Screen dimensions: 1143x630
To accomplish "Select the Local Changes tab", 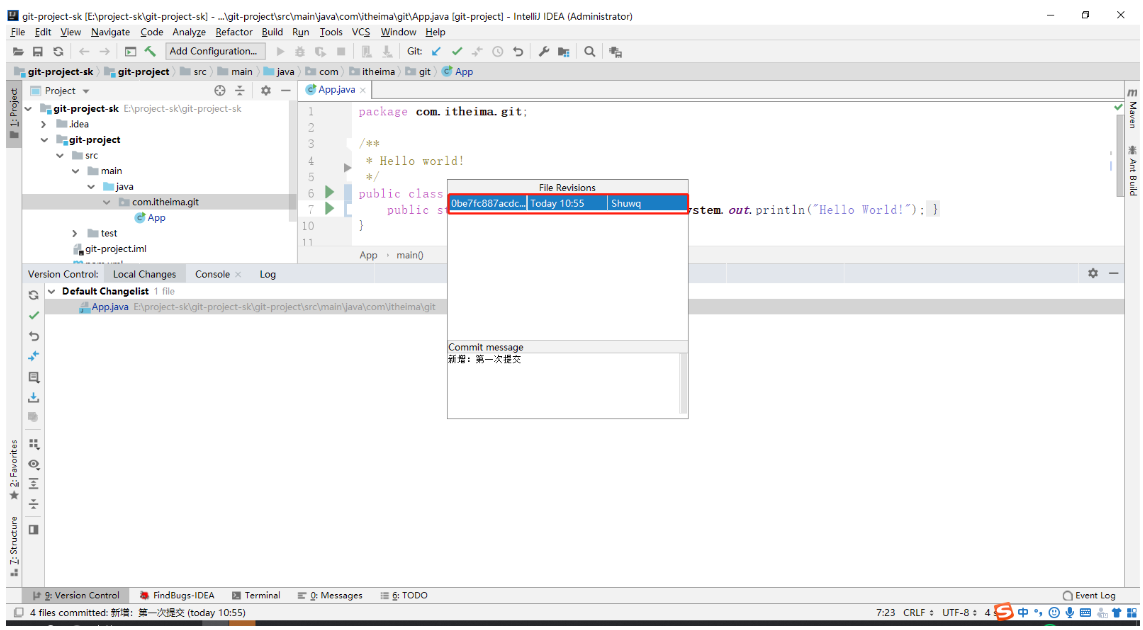I will [144, 274].
